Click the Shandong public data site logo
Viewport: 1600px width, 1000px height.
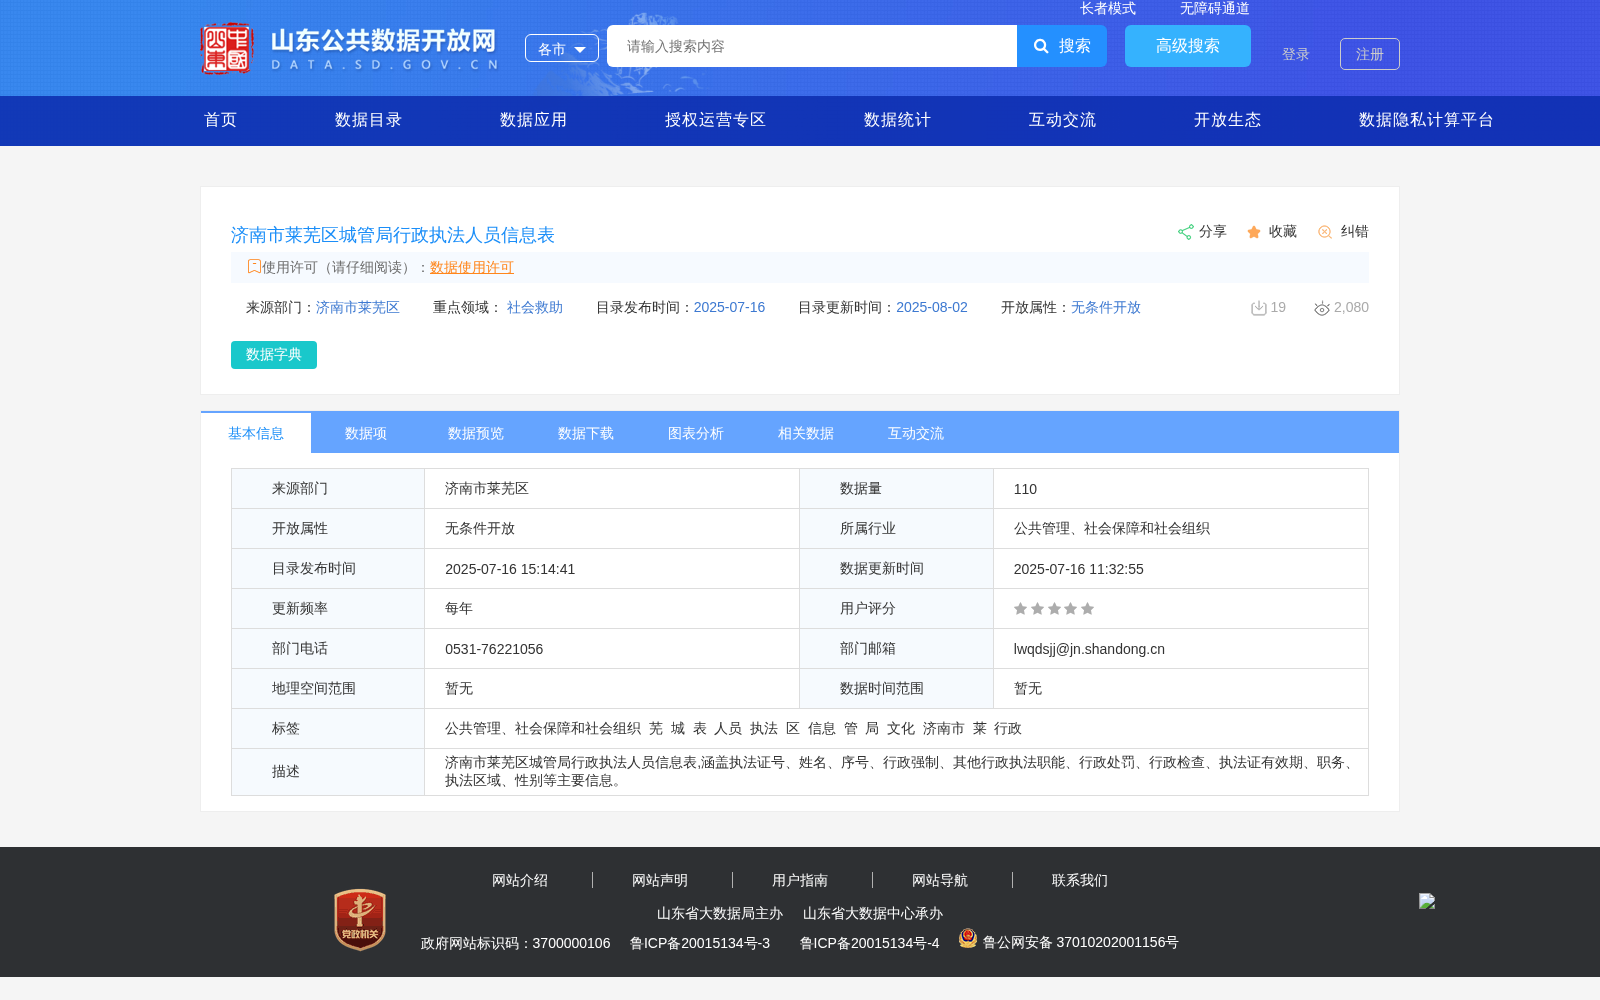click(349, 48)
